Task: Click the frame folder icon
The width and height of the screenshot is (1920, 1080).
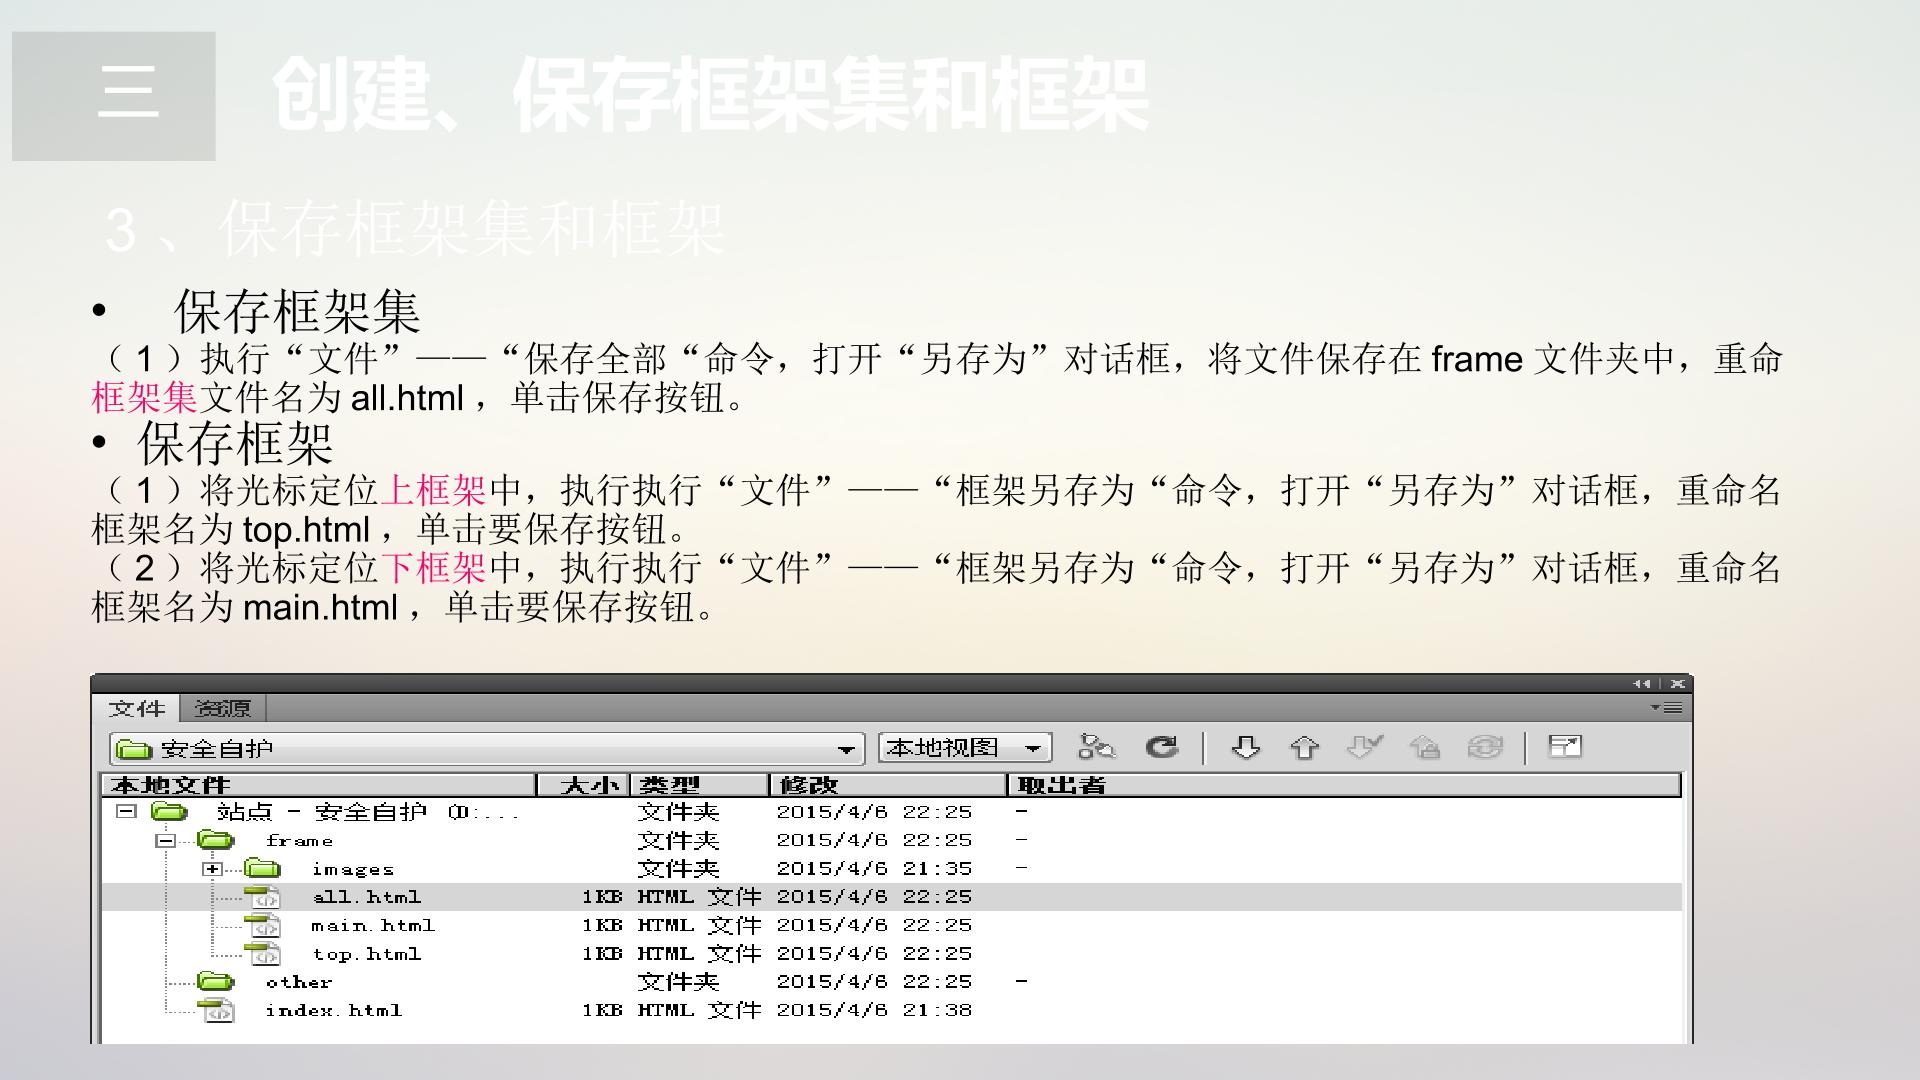Action: [215, 840]
